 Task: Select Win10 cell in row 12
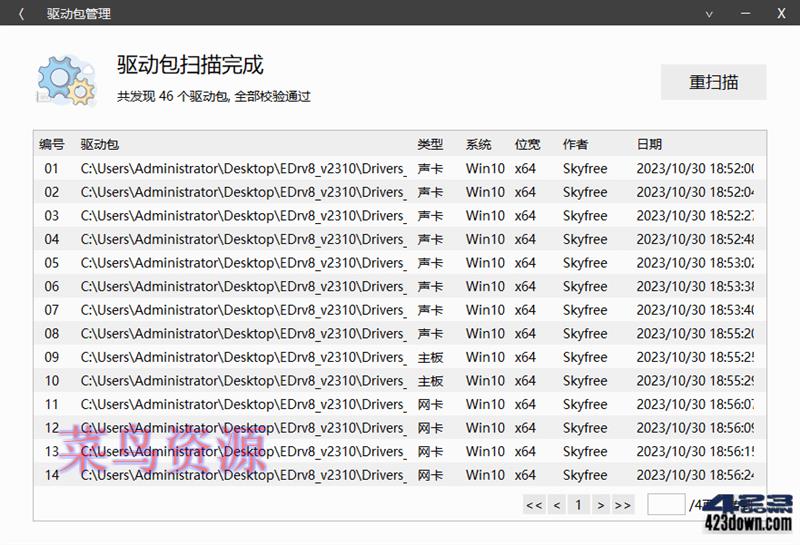485,428
